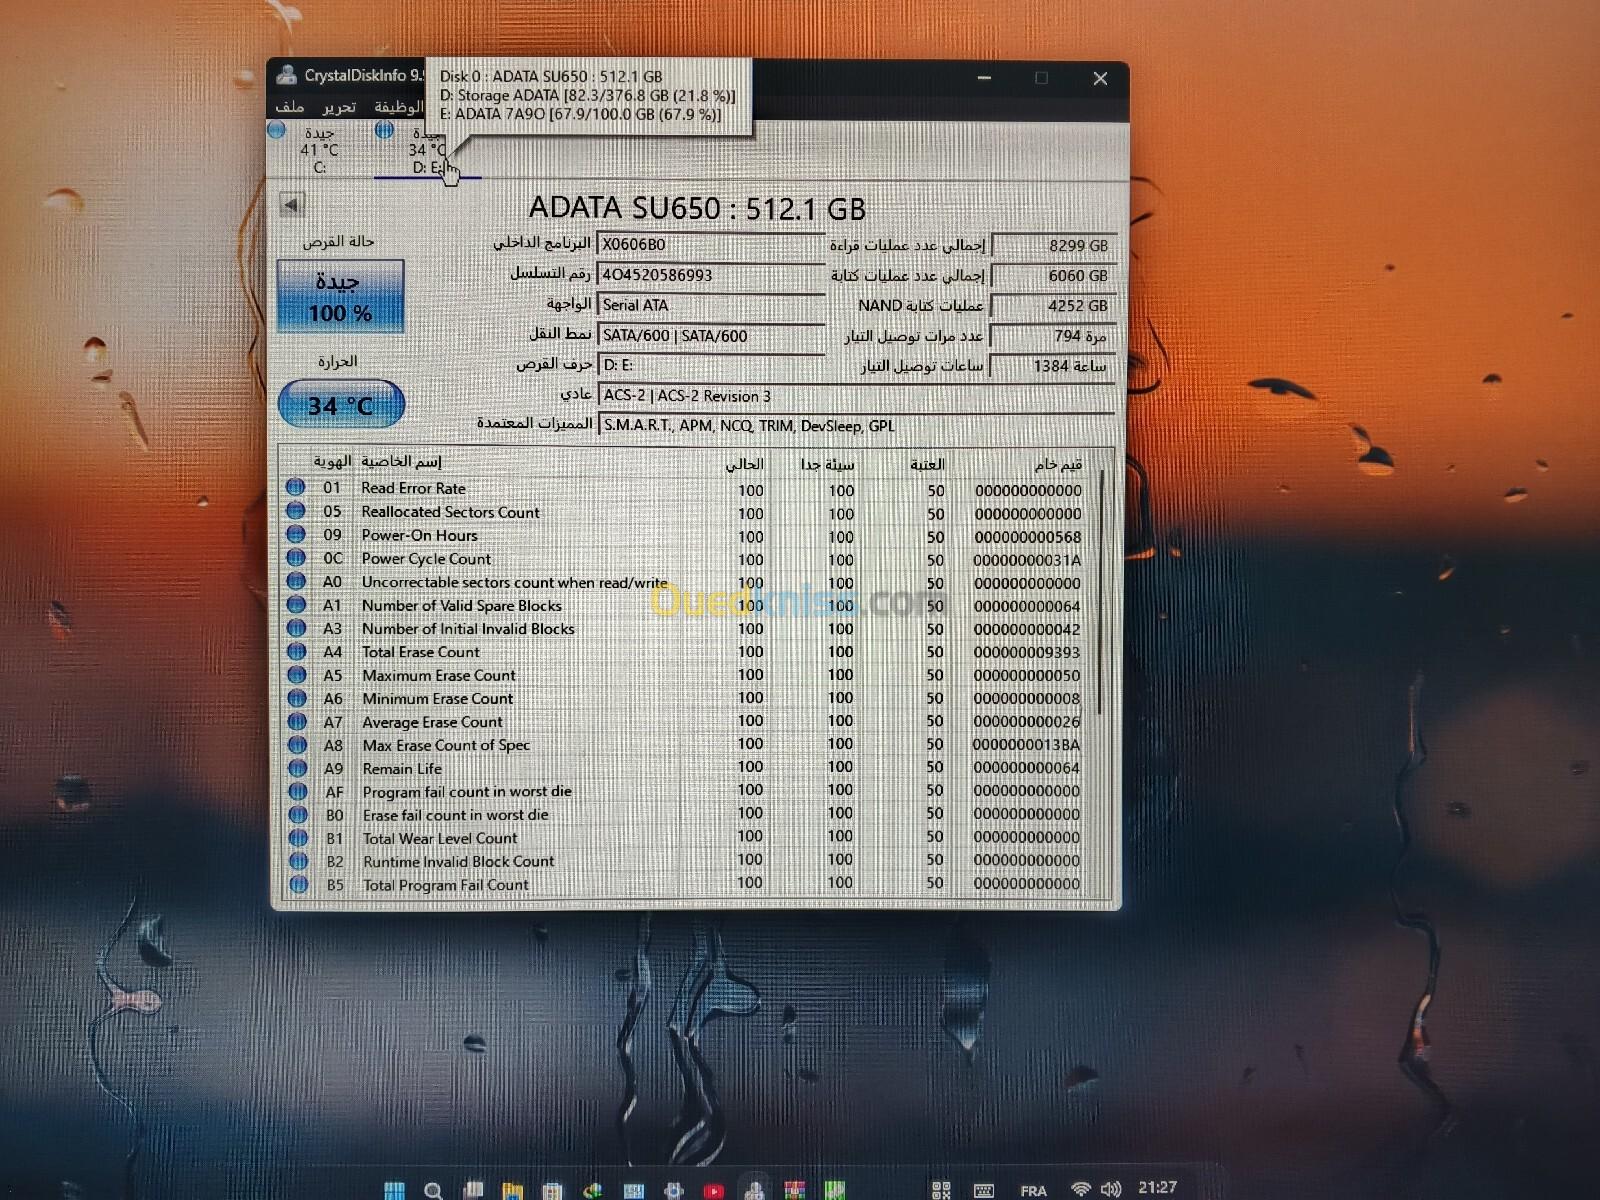Open the ملف menu in CrystalDiskInfo

point(289,106)
